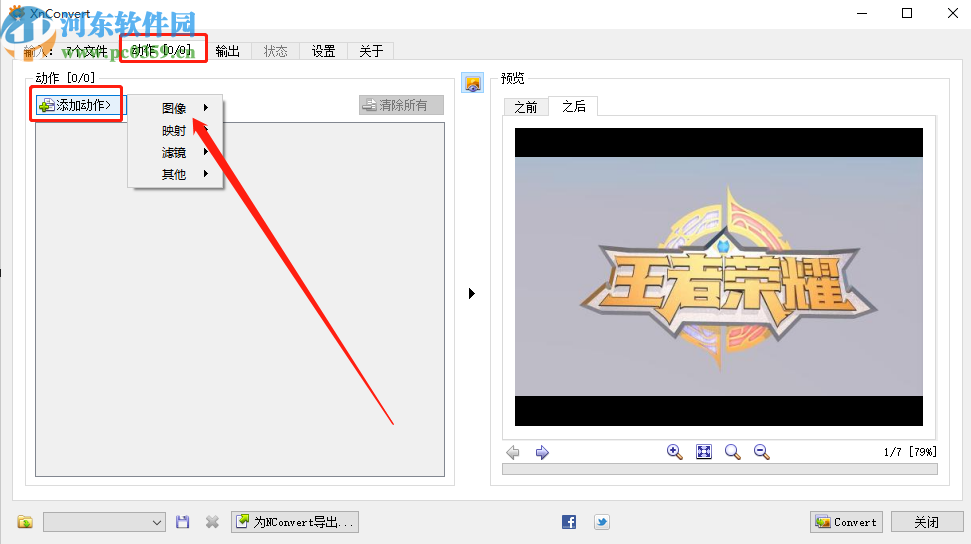Viewport: 971px width, 544px height.
Task: Click the Add action button
Action: [81, 105]
